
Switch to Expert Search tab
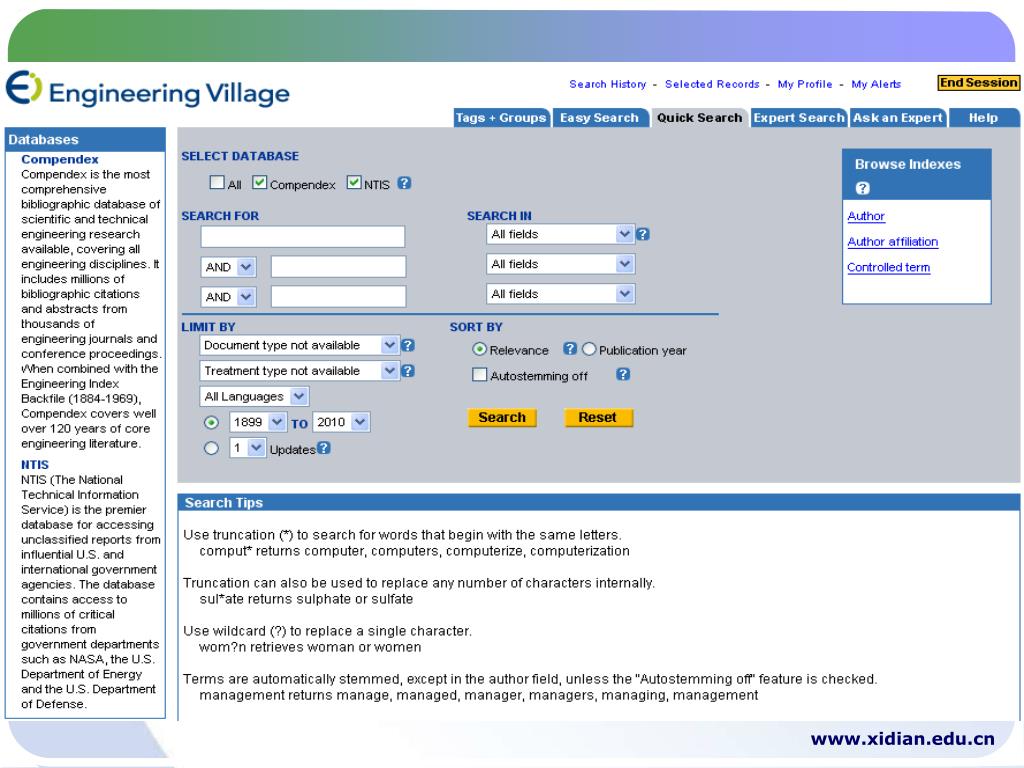click(799, 118)
